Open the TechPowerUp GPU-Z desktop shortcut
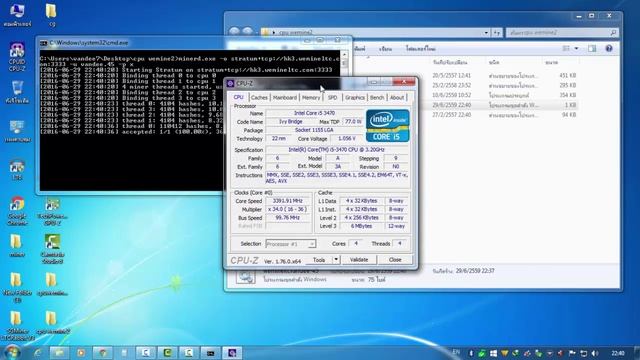Image resolution: width=640 pixels, height=360 pixels. tap(52, 211)
